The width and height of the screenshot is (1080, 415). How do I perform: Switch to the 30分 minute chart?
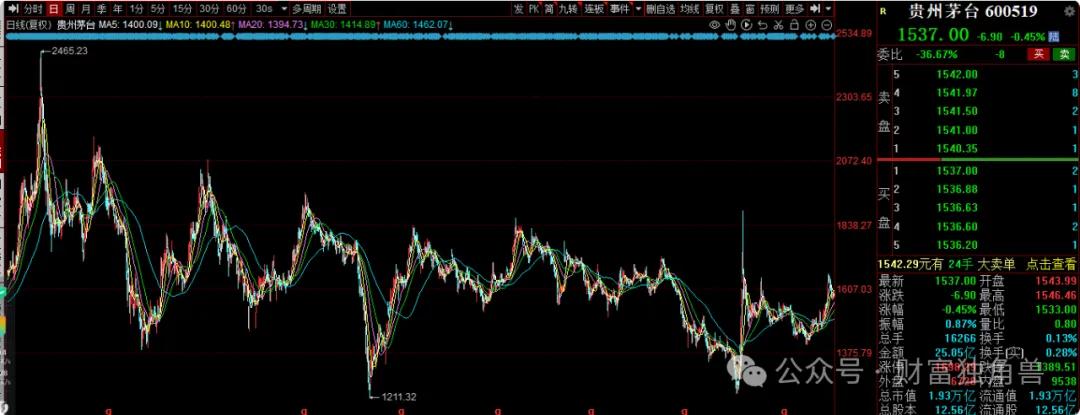point(209,9)
